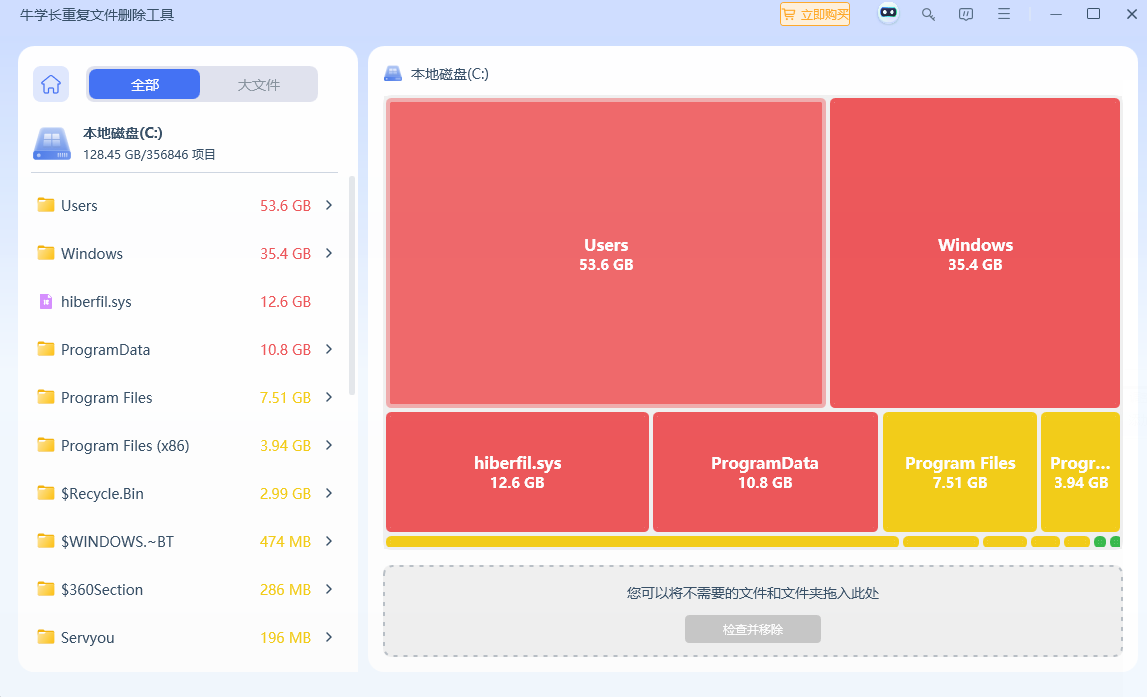Click the local disk C: drive icon

52,144
